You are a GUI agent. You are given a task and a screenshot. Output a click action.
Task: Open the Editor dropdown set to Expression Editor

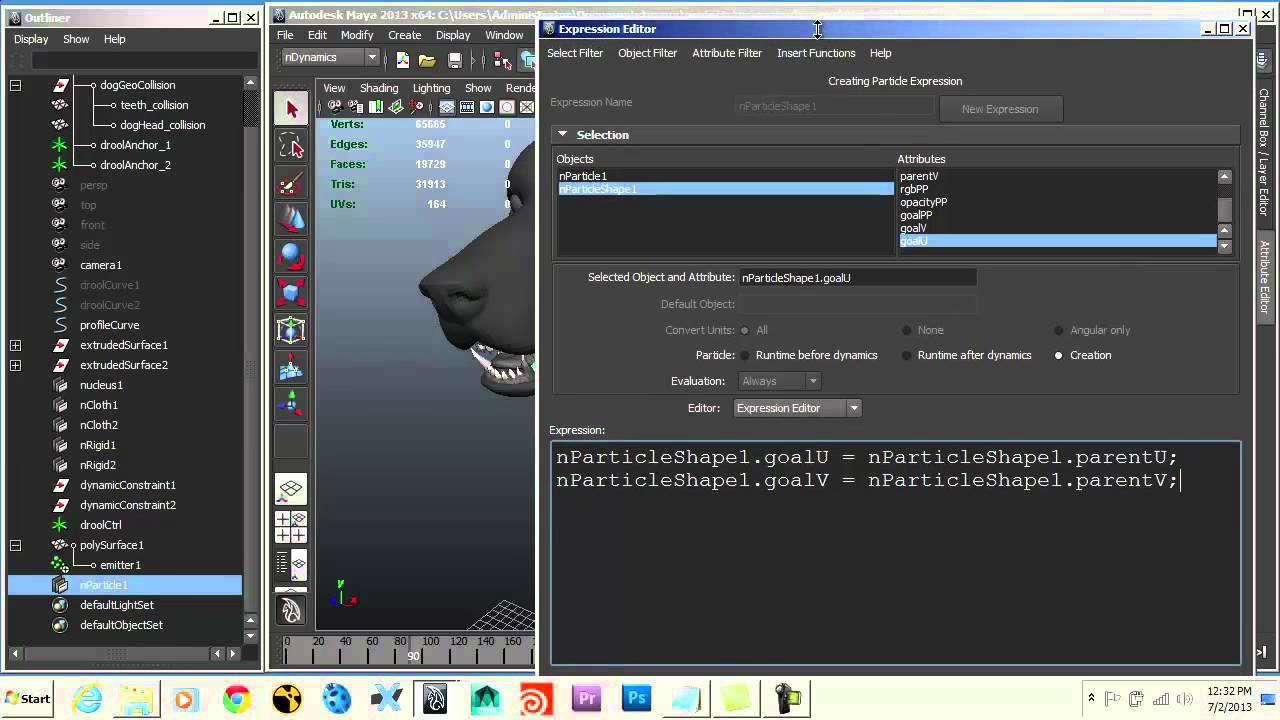[797, 408]
